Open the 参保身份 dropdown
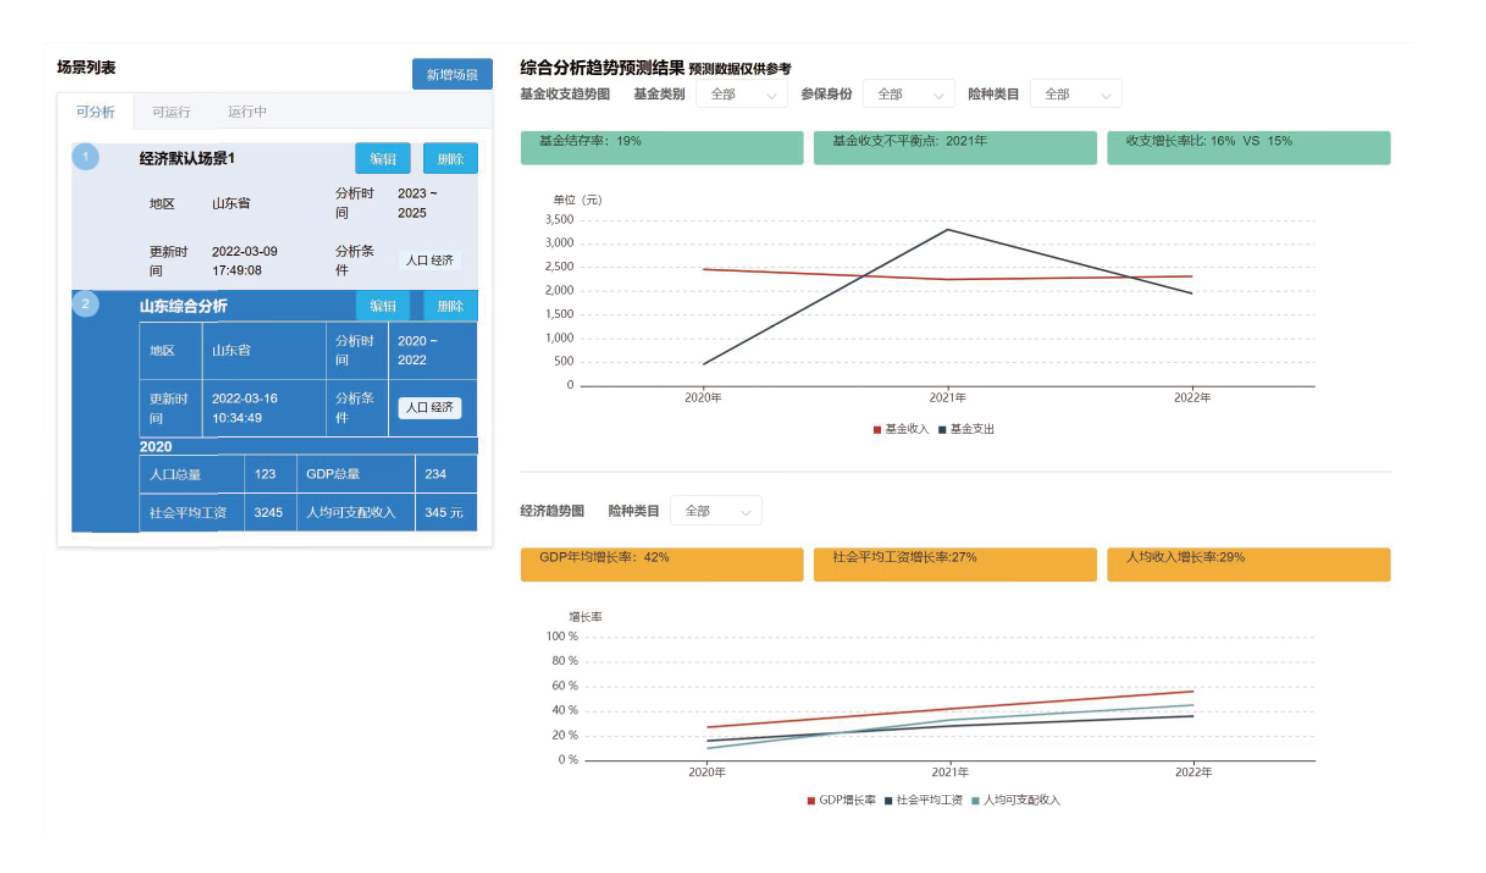Image resolution: width=1486 pixels, height=873 pixels. pyautogui.click(x=908, y=93)
